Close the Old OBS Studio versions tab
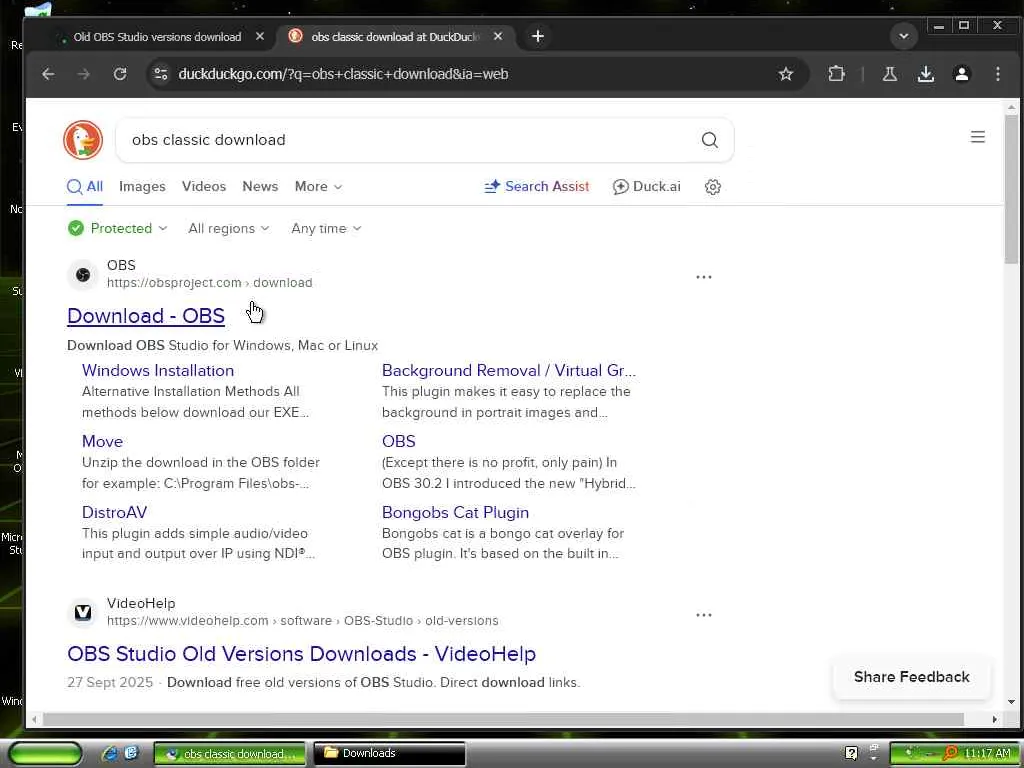Screen dimensions: 1024x768 [x=260, y=37]
